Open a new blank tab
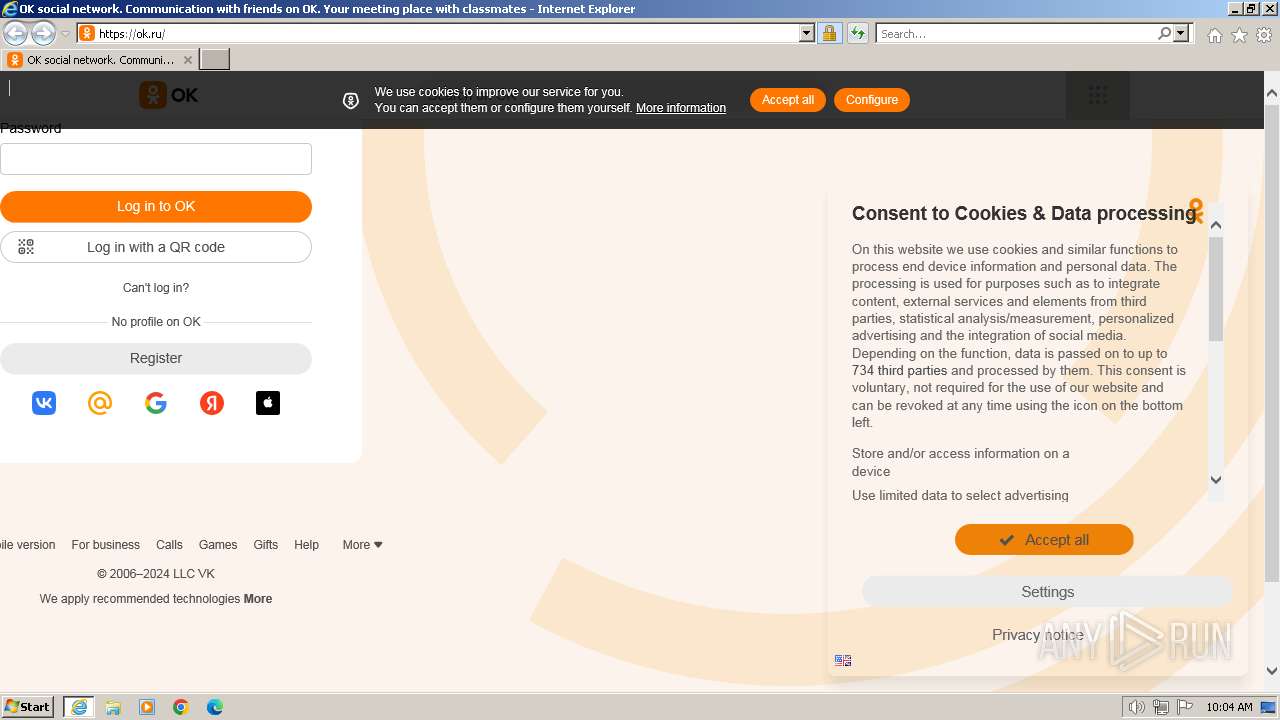The height and width of the screenshot is (720, 1280). [215, 60]
